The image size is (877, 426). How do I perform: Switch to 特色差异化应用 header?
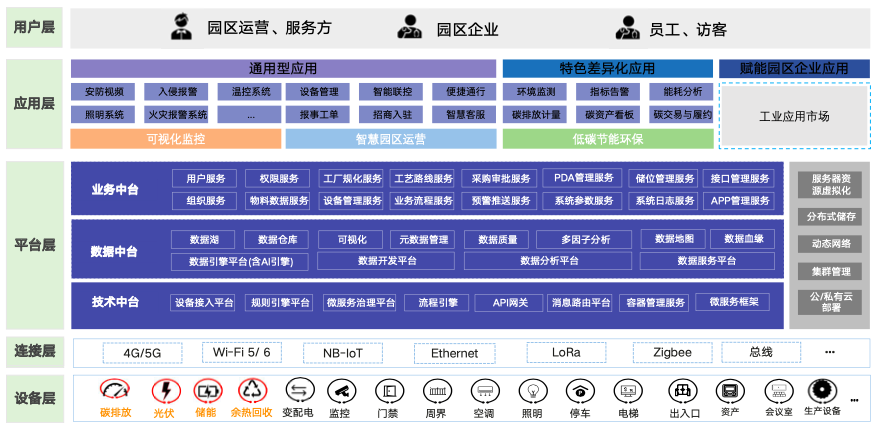click(607, 69)
